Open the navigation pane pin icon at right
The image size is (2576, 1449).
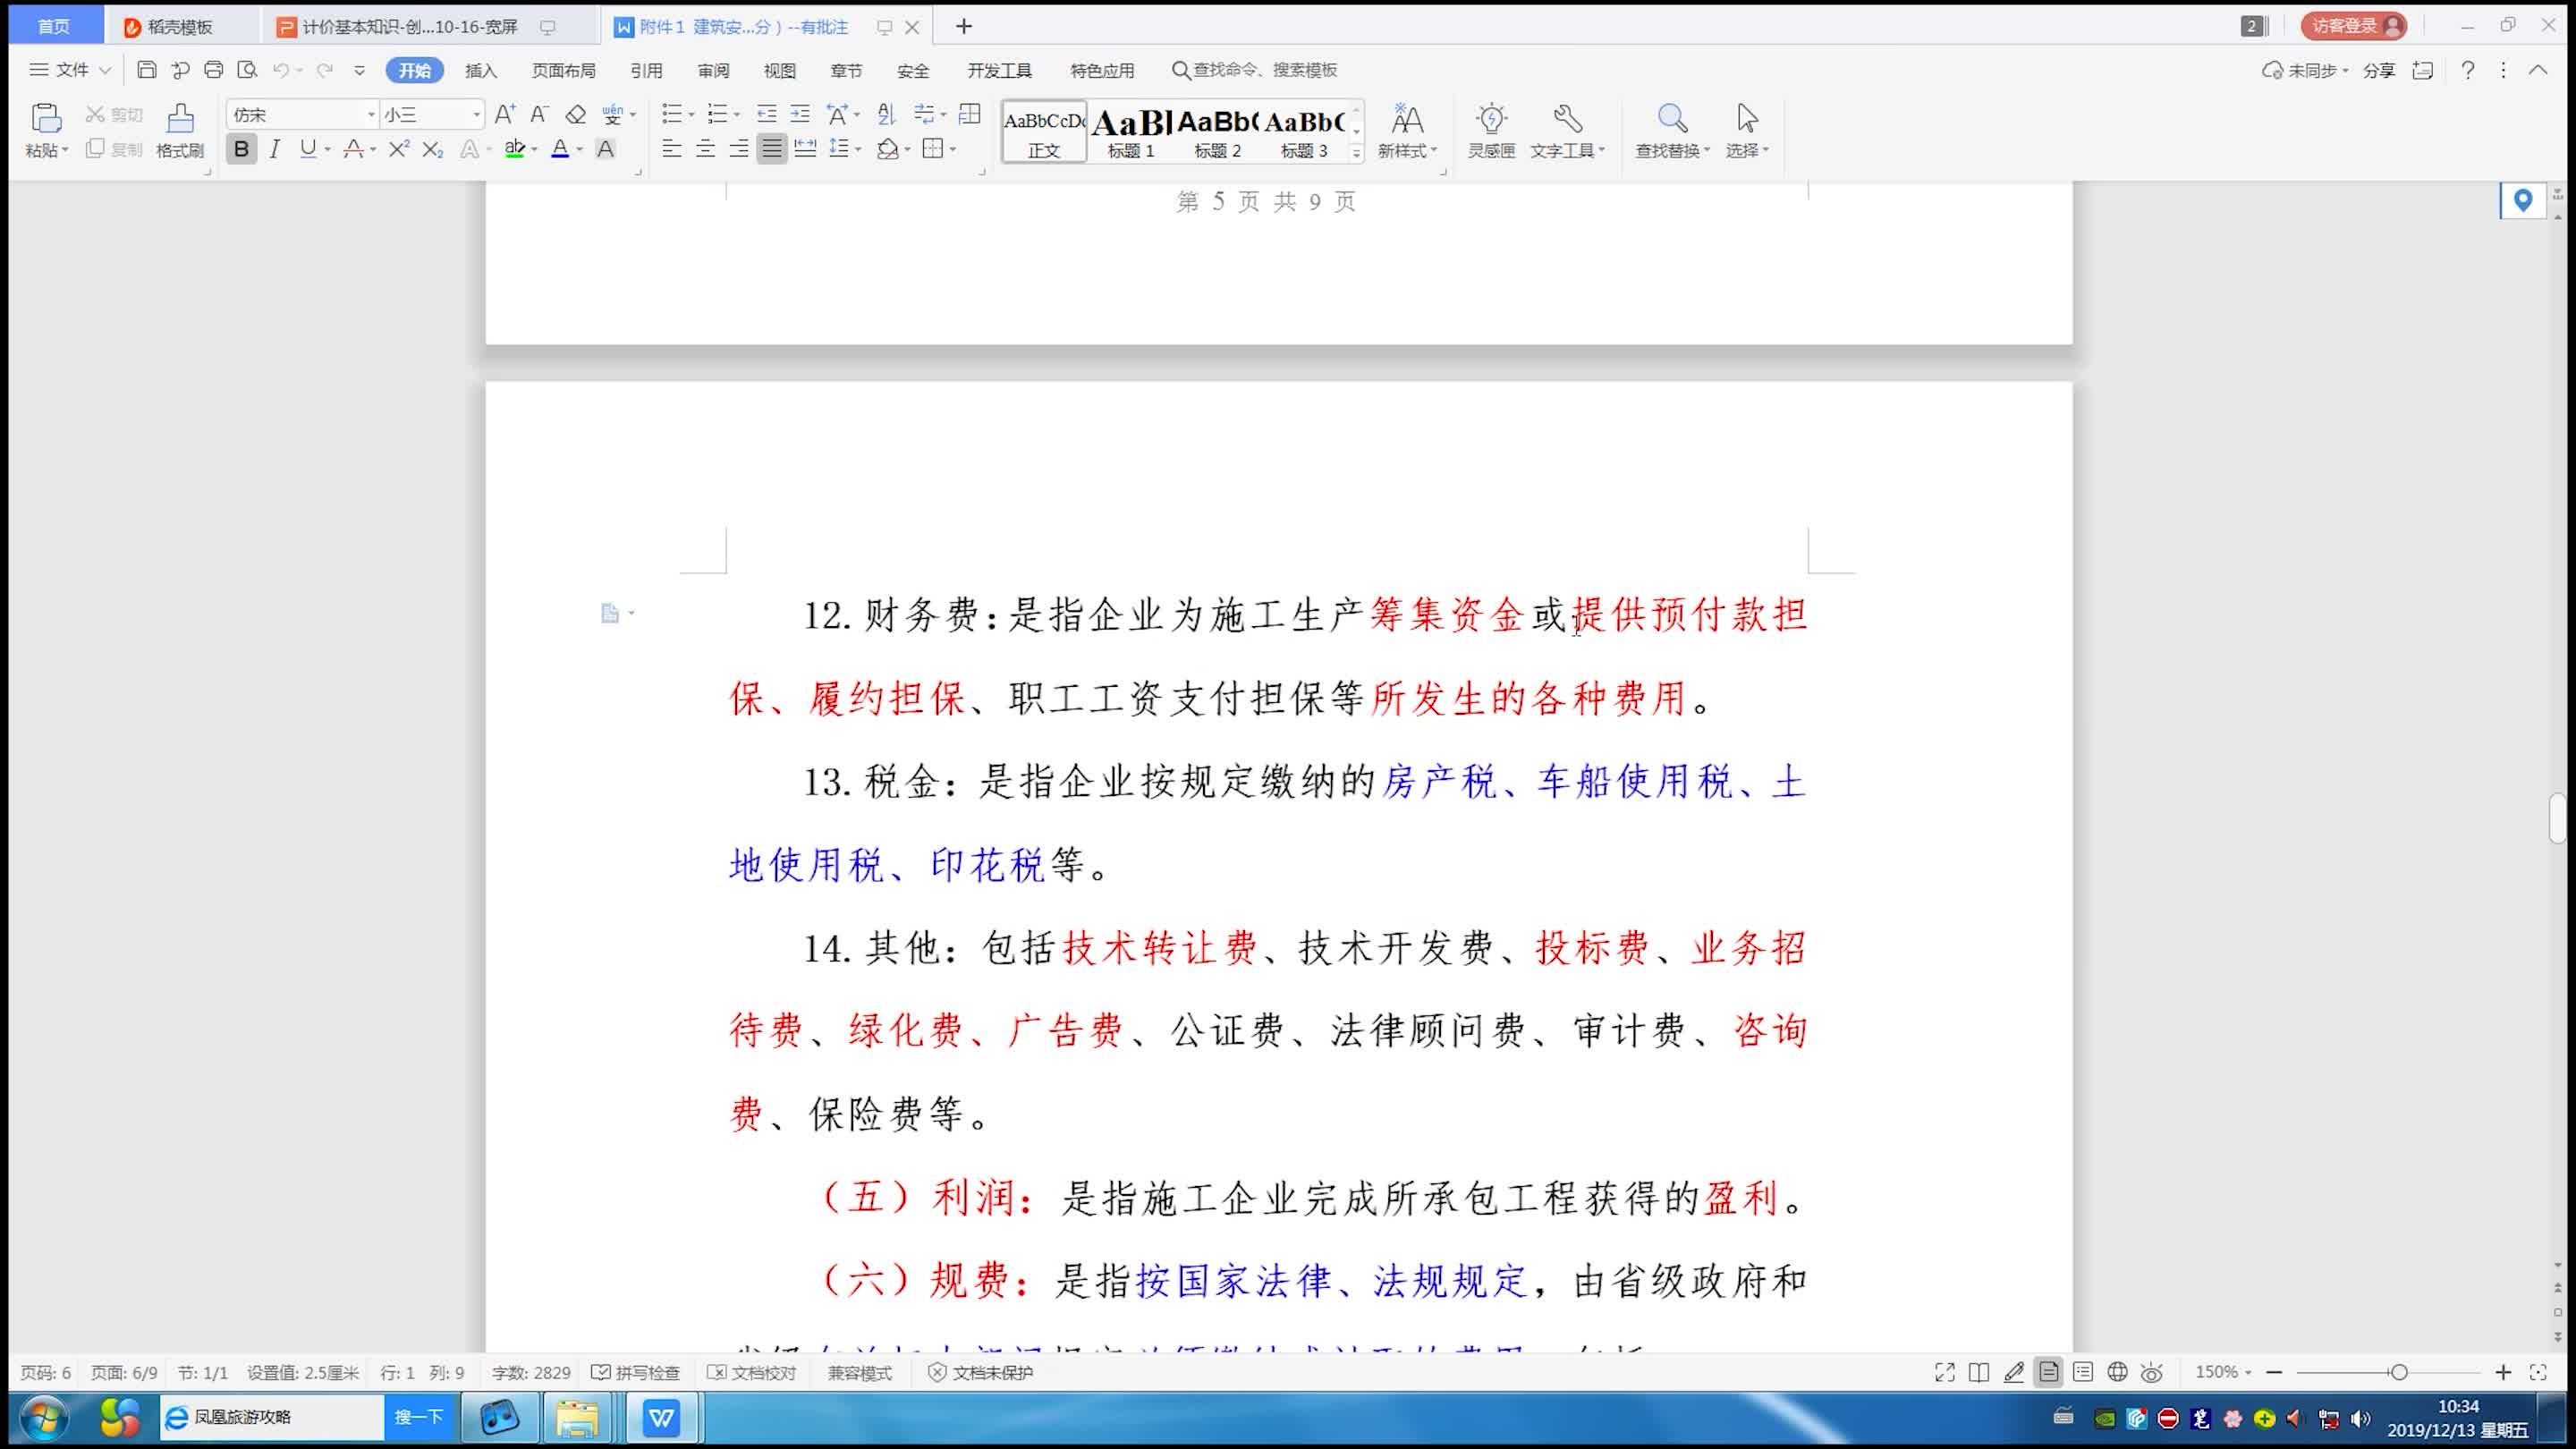(x=2522, y=200)
